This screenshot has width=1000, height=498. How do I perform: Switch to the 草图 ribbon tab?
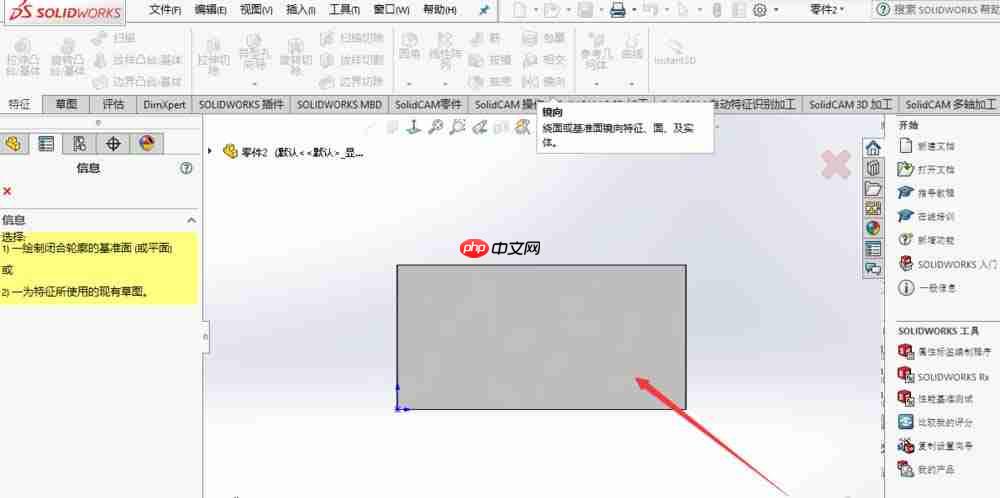click(66, 105)
